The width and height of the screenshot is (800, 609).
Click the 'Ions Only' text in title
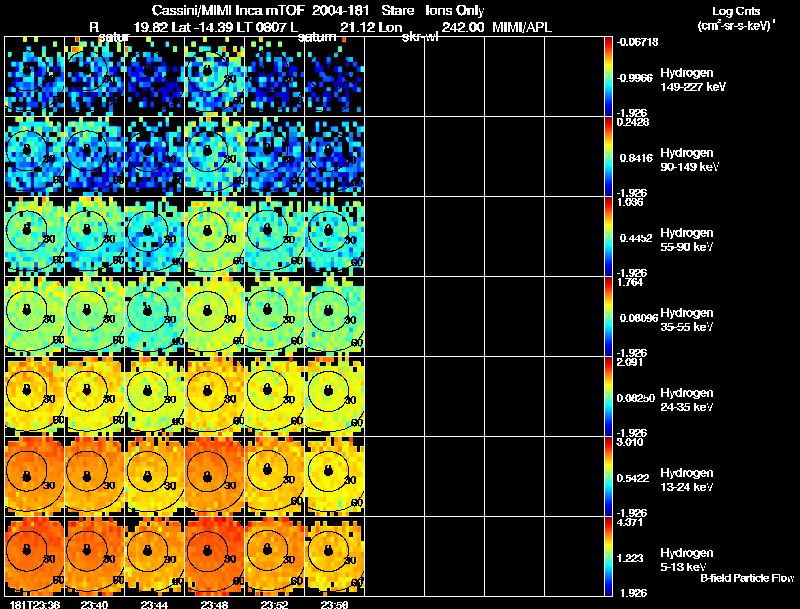click(455, 11)
